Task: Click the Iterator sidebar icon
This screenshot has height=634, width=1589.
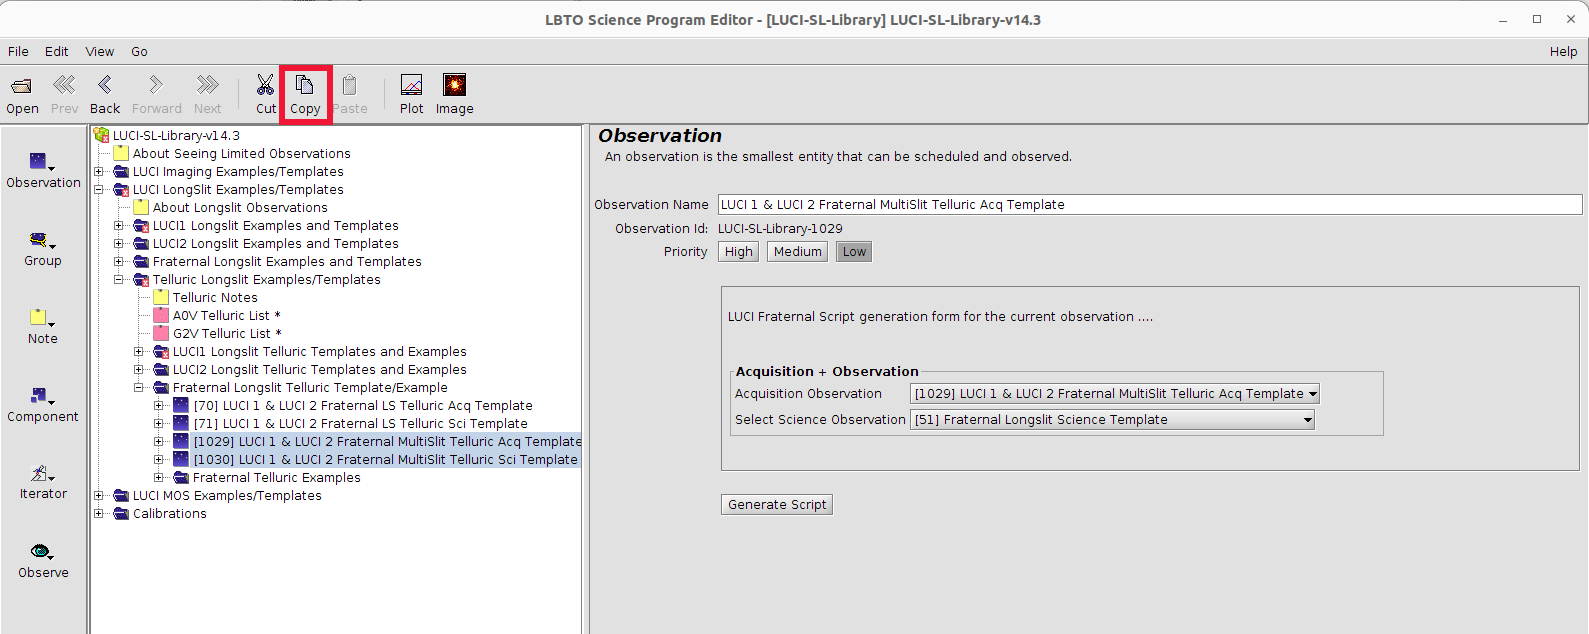Action: pos(41,474)
